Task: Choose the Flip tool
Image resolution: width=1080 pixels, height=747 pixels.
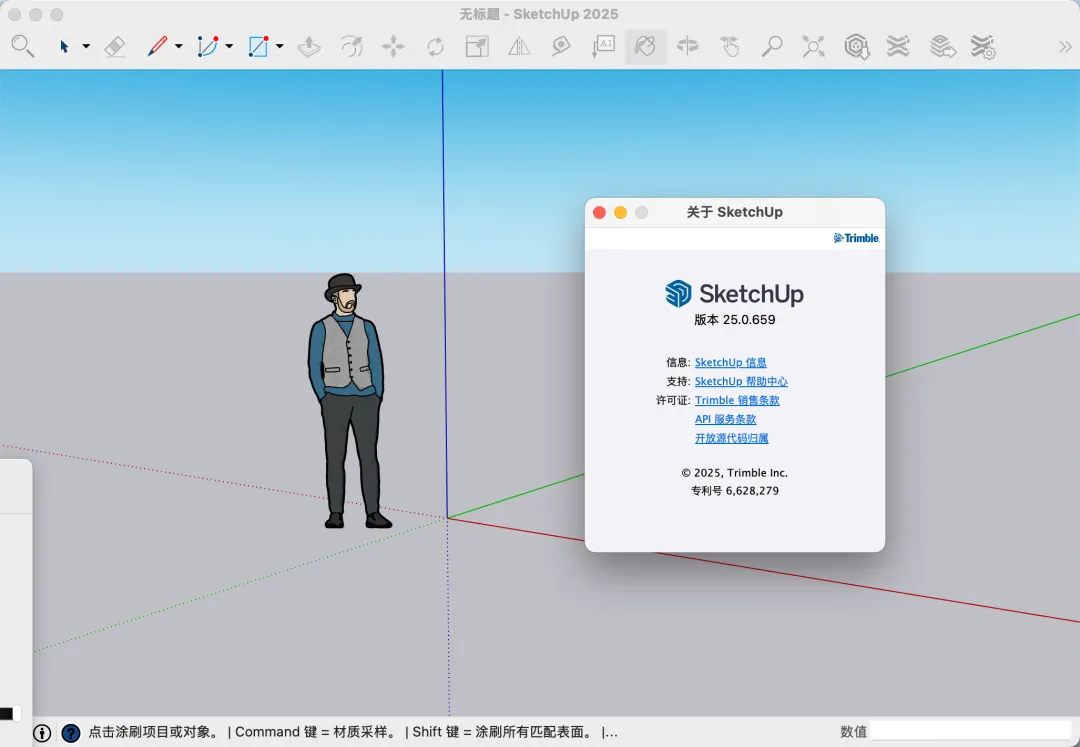Action: tap(519, 47)
